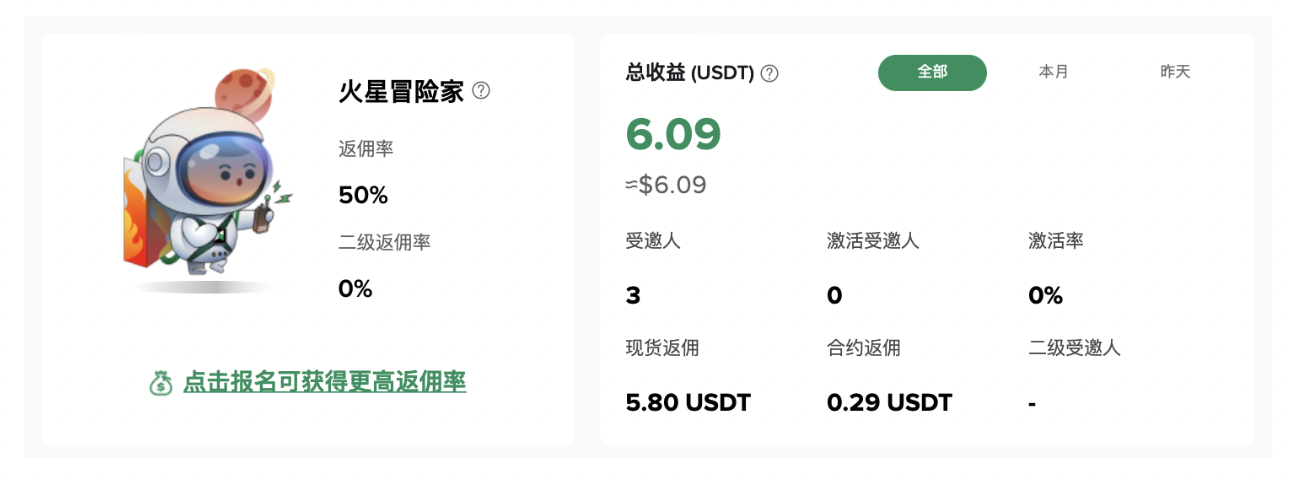
Task: Select the 全部 tab
Action: click(932, 72)
